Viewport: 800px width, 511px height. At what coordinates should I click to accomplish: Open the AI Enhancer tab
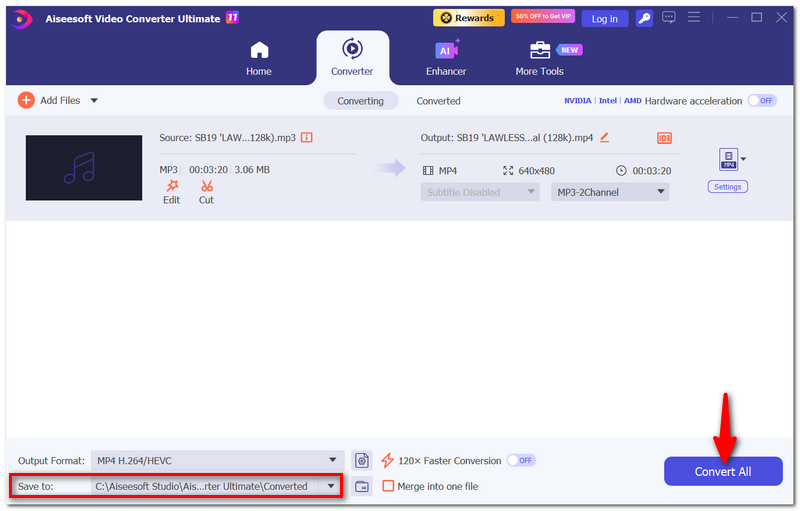pyautogui.click(x=446, y=59)
